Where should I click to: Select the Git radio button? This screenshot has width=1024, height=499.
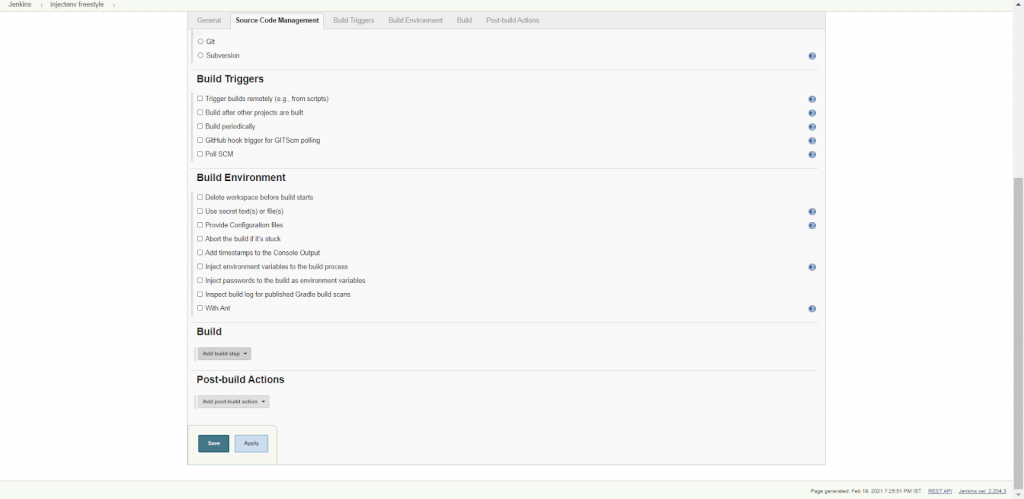[200, 41]
